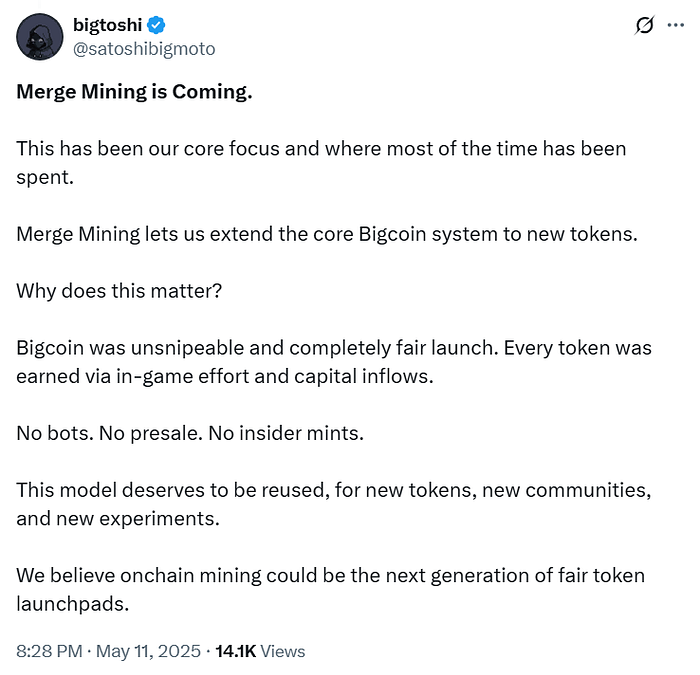Click the word Views in footer

tap(283, 651)
